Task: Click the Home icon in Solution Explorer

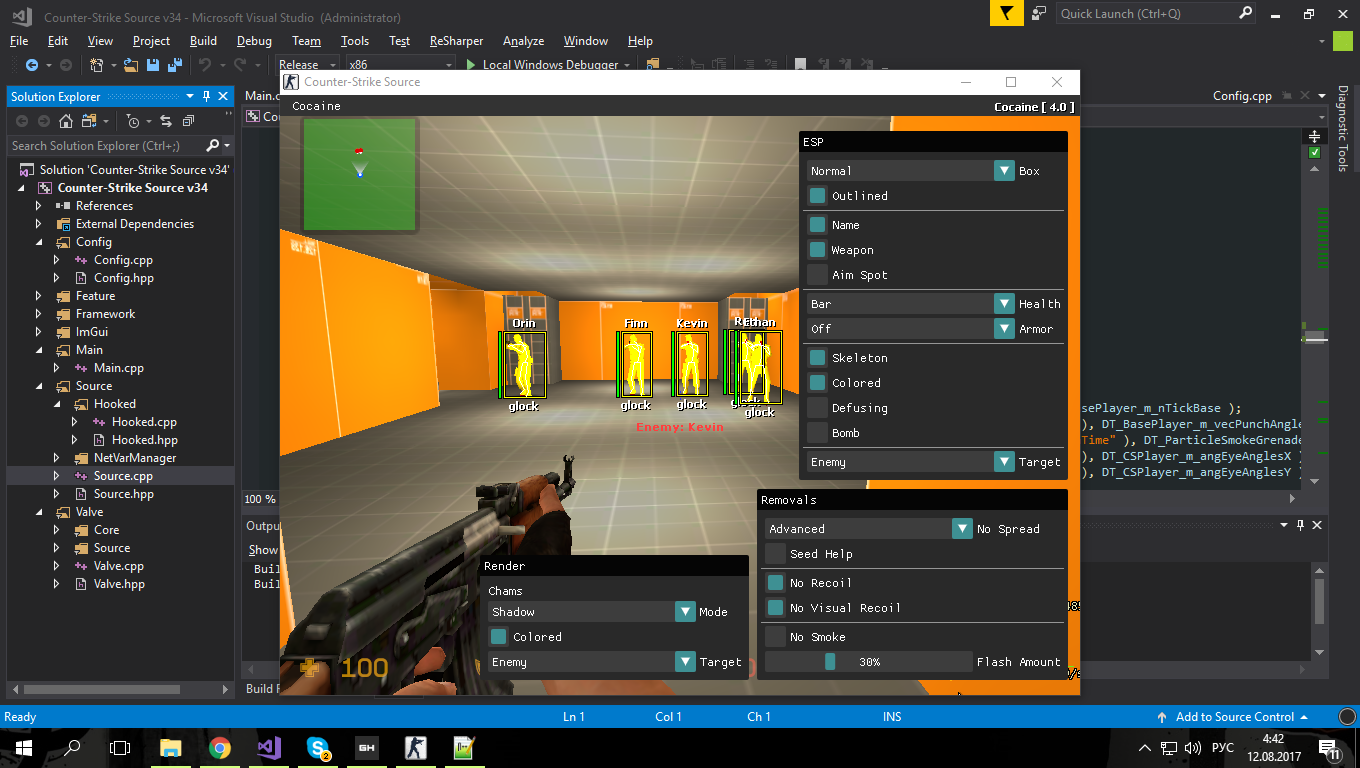Action: tap(66, 121)
